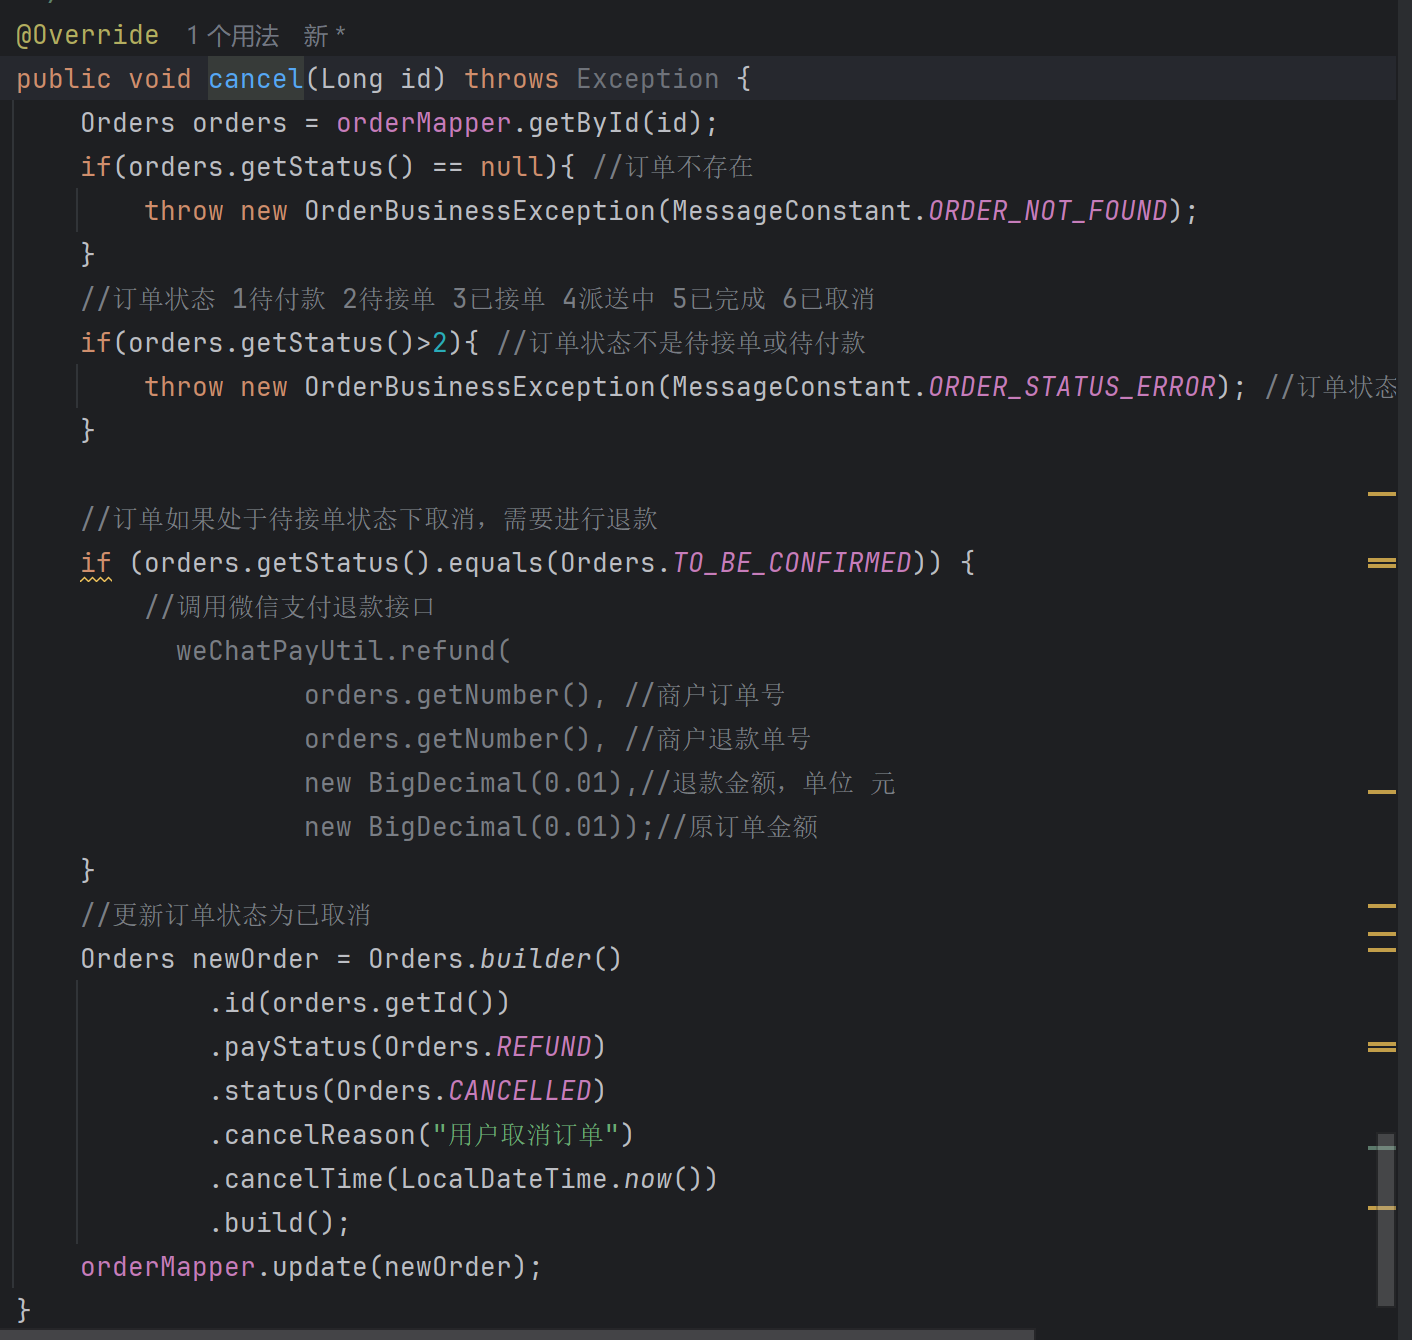This screenshot has height=1340, width=1412.
Task: Click the comment "//订单不存在"
Action: coord(673,167)
